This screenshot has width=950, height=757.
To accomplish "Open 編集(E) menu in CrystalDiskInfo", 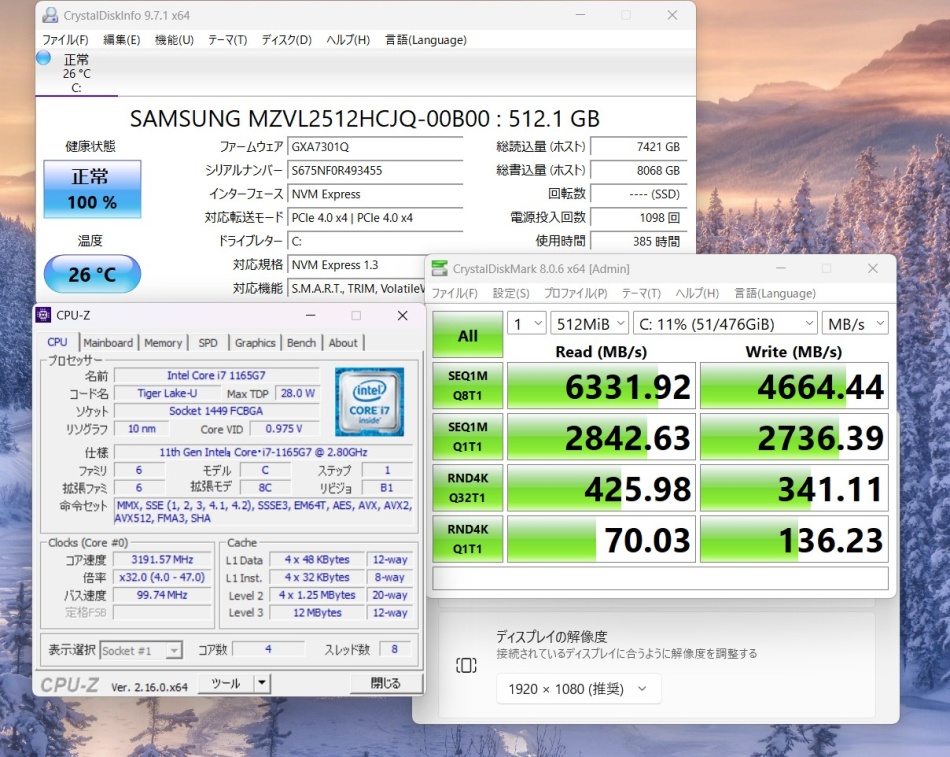I will point(122,40).
